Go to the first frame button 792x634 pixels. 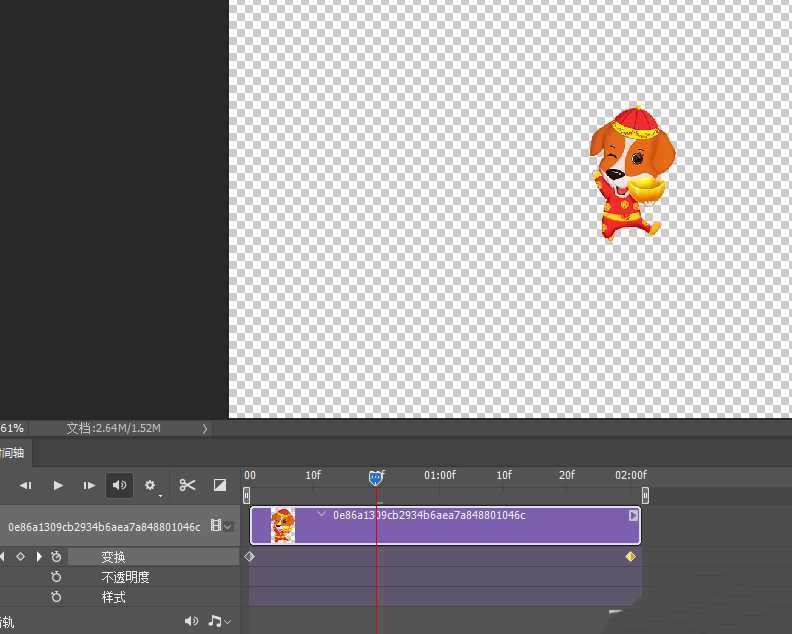coord(26,486)
